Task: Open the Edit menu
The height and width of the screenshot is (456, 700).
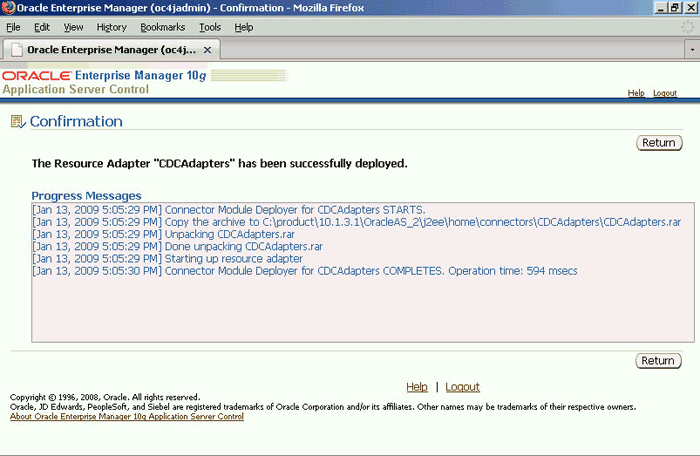Action: (42, 27)
